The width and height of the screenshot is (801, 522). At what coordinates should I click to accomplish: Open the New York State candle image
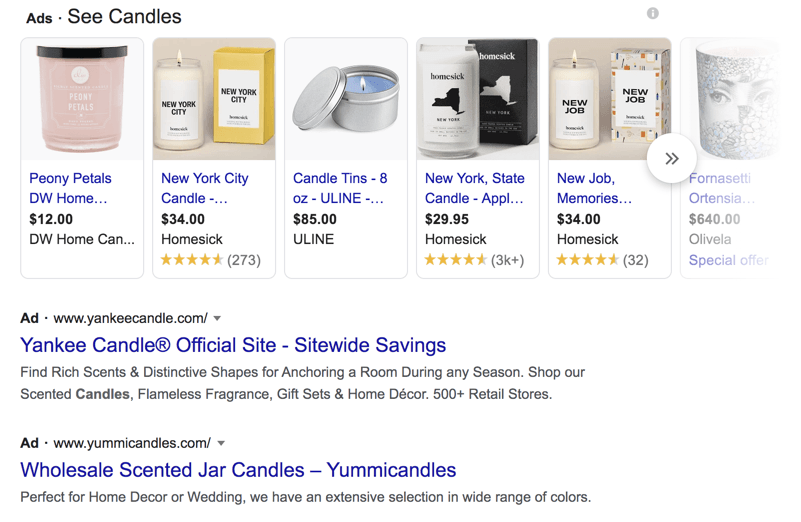(478, 100)
